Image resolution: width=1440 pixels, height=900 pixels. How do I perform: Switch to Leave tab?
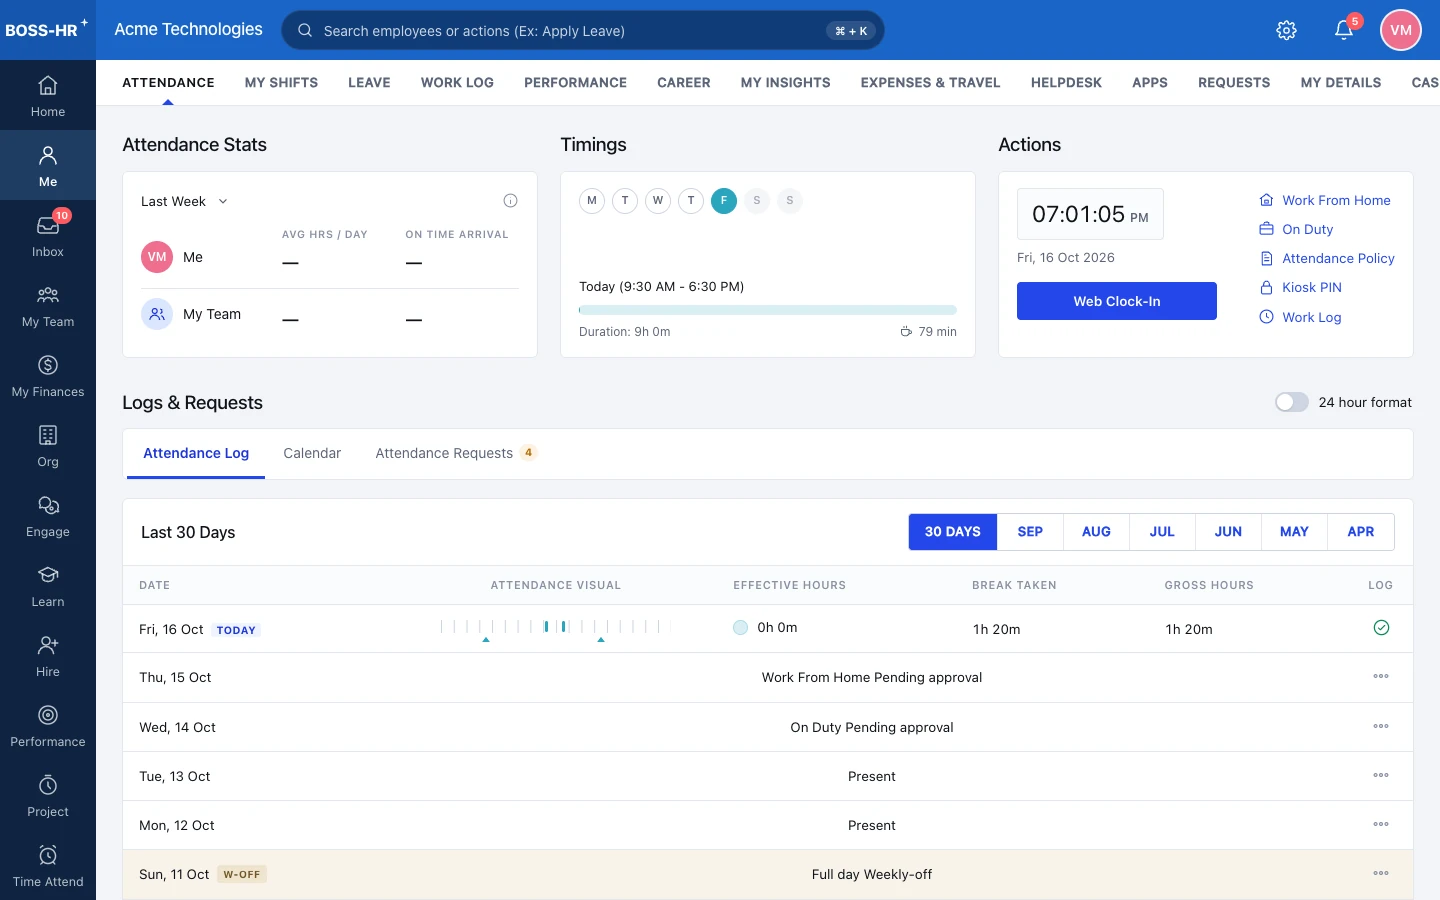click(x=369, y=82)
